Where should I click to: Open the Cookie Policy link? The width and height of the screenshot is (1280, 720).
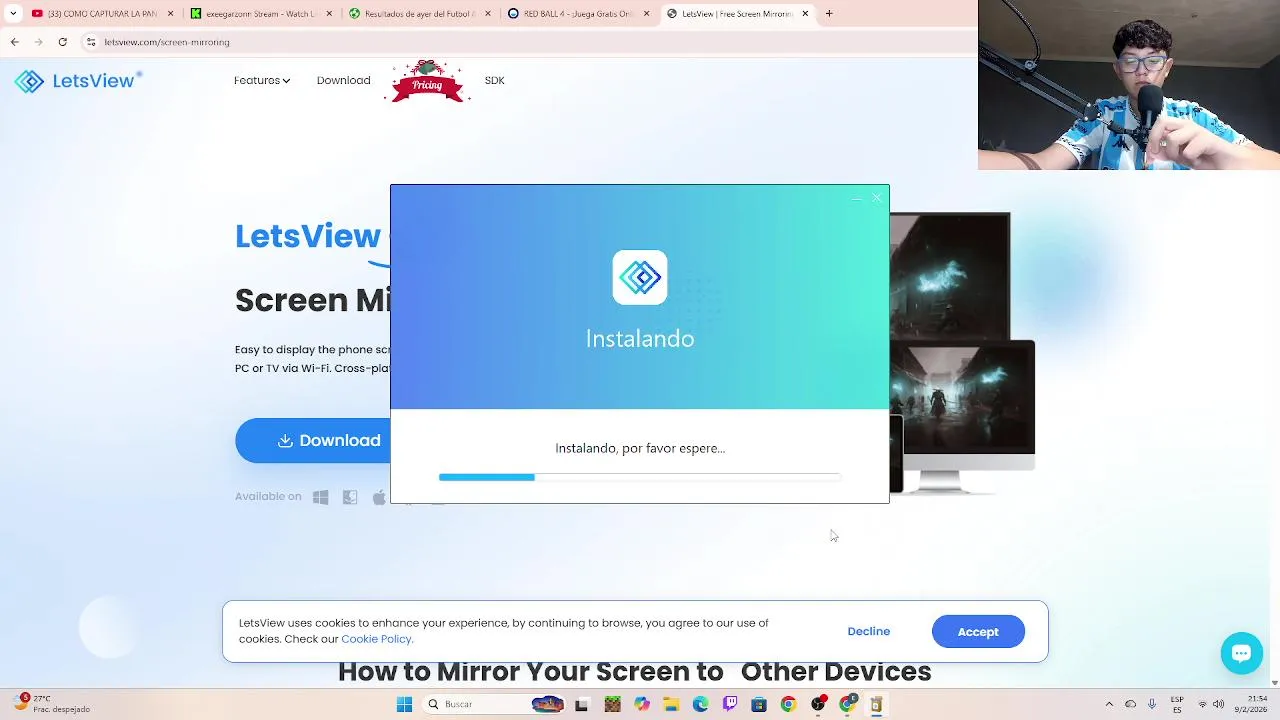376,639
